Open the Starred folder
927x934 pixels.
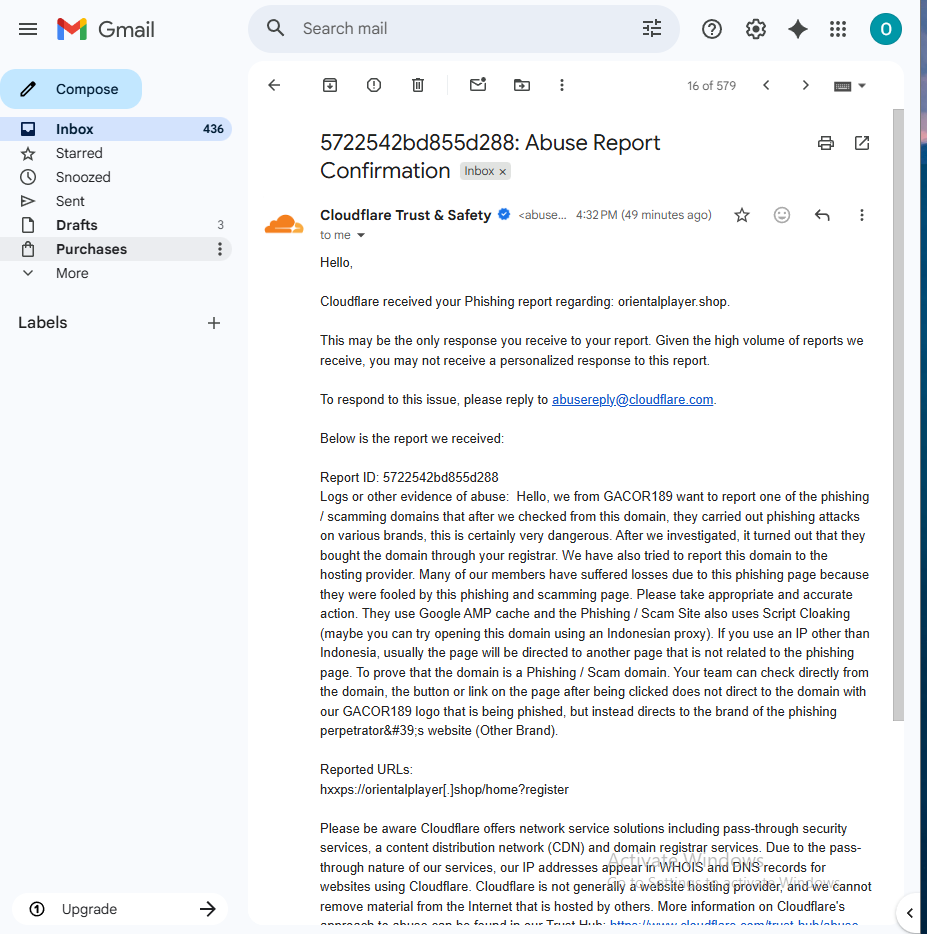coord(116,153)
